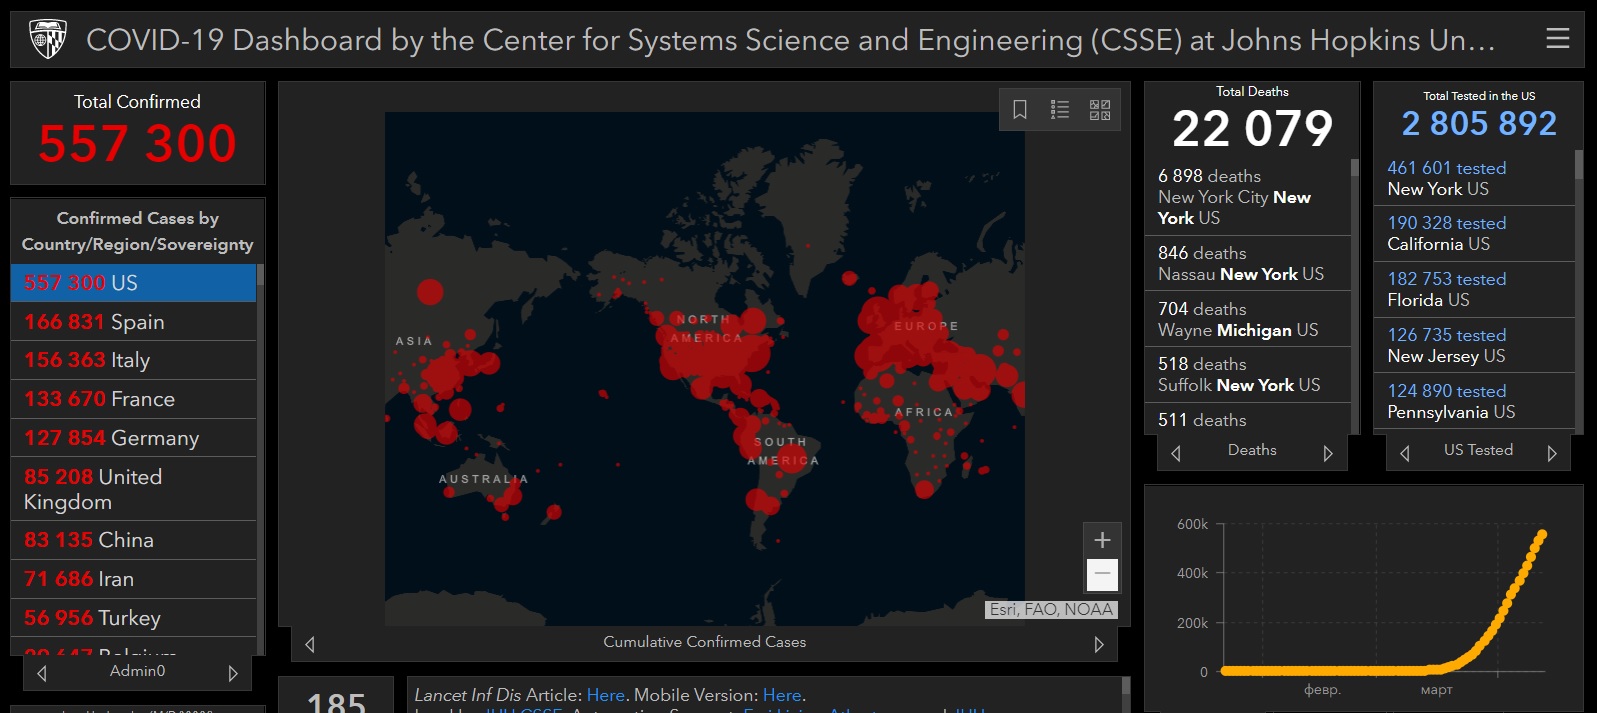Select 156 363 Italy row

(133, 360)
